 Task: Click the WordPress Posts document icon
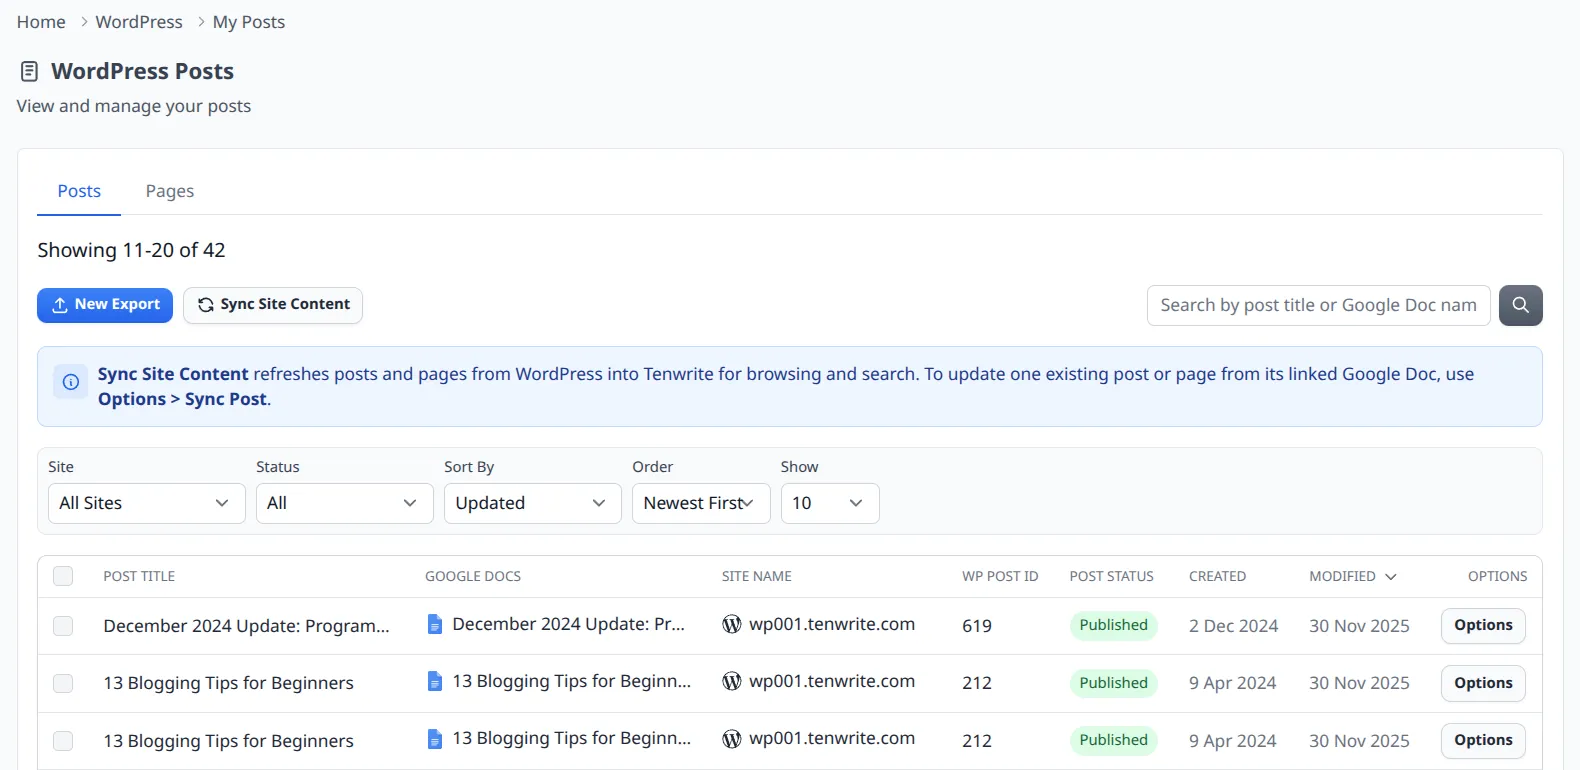[x=30, y=71]
